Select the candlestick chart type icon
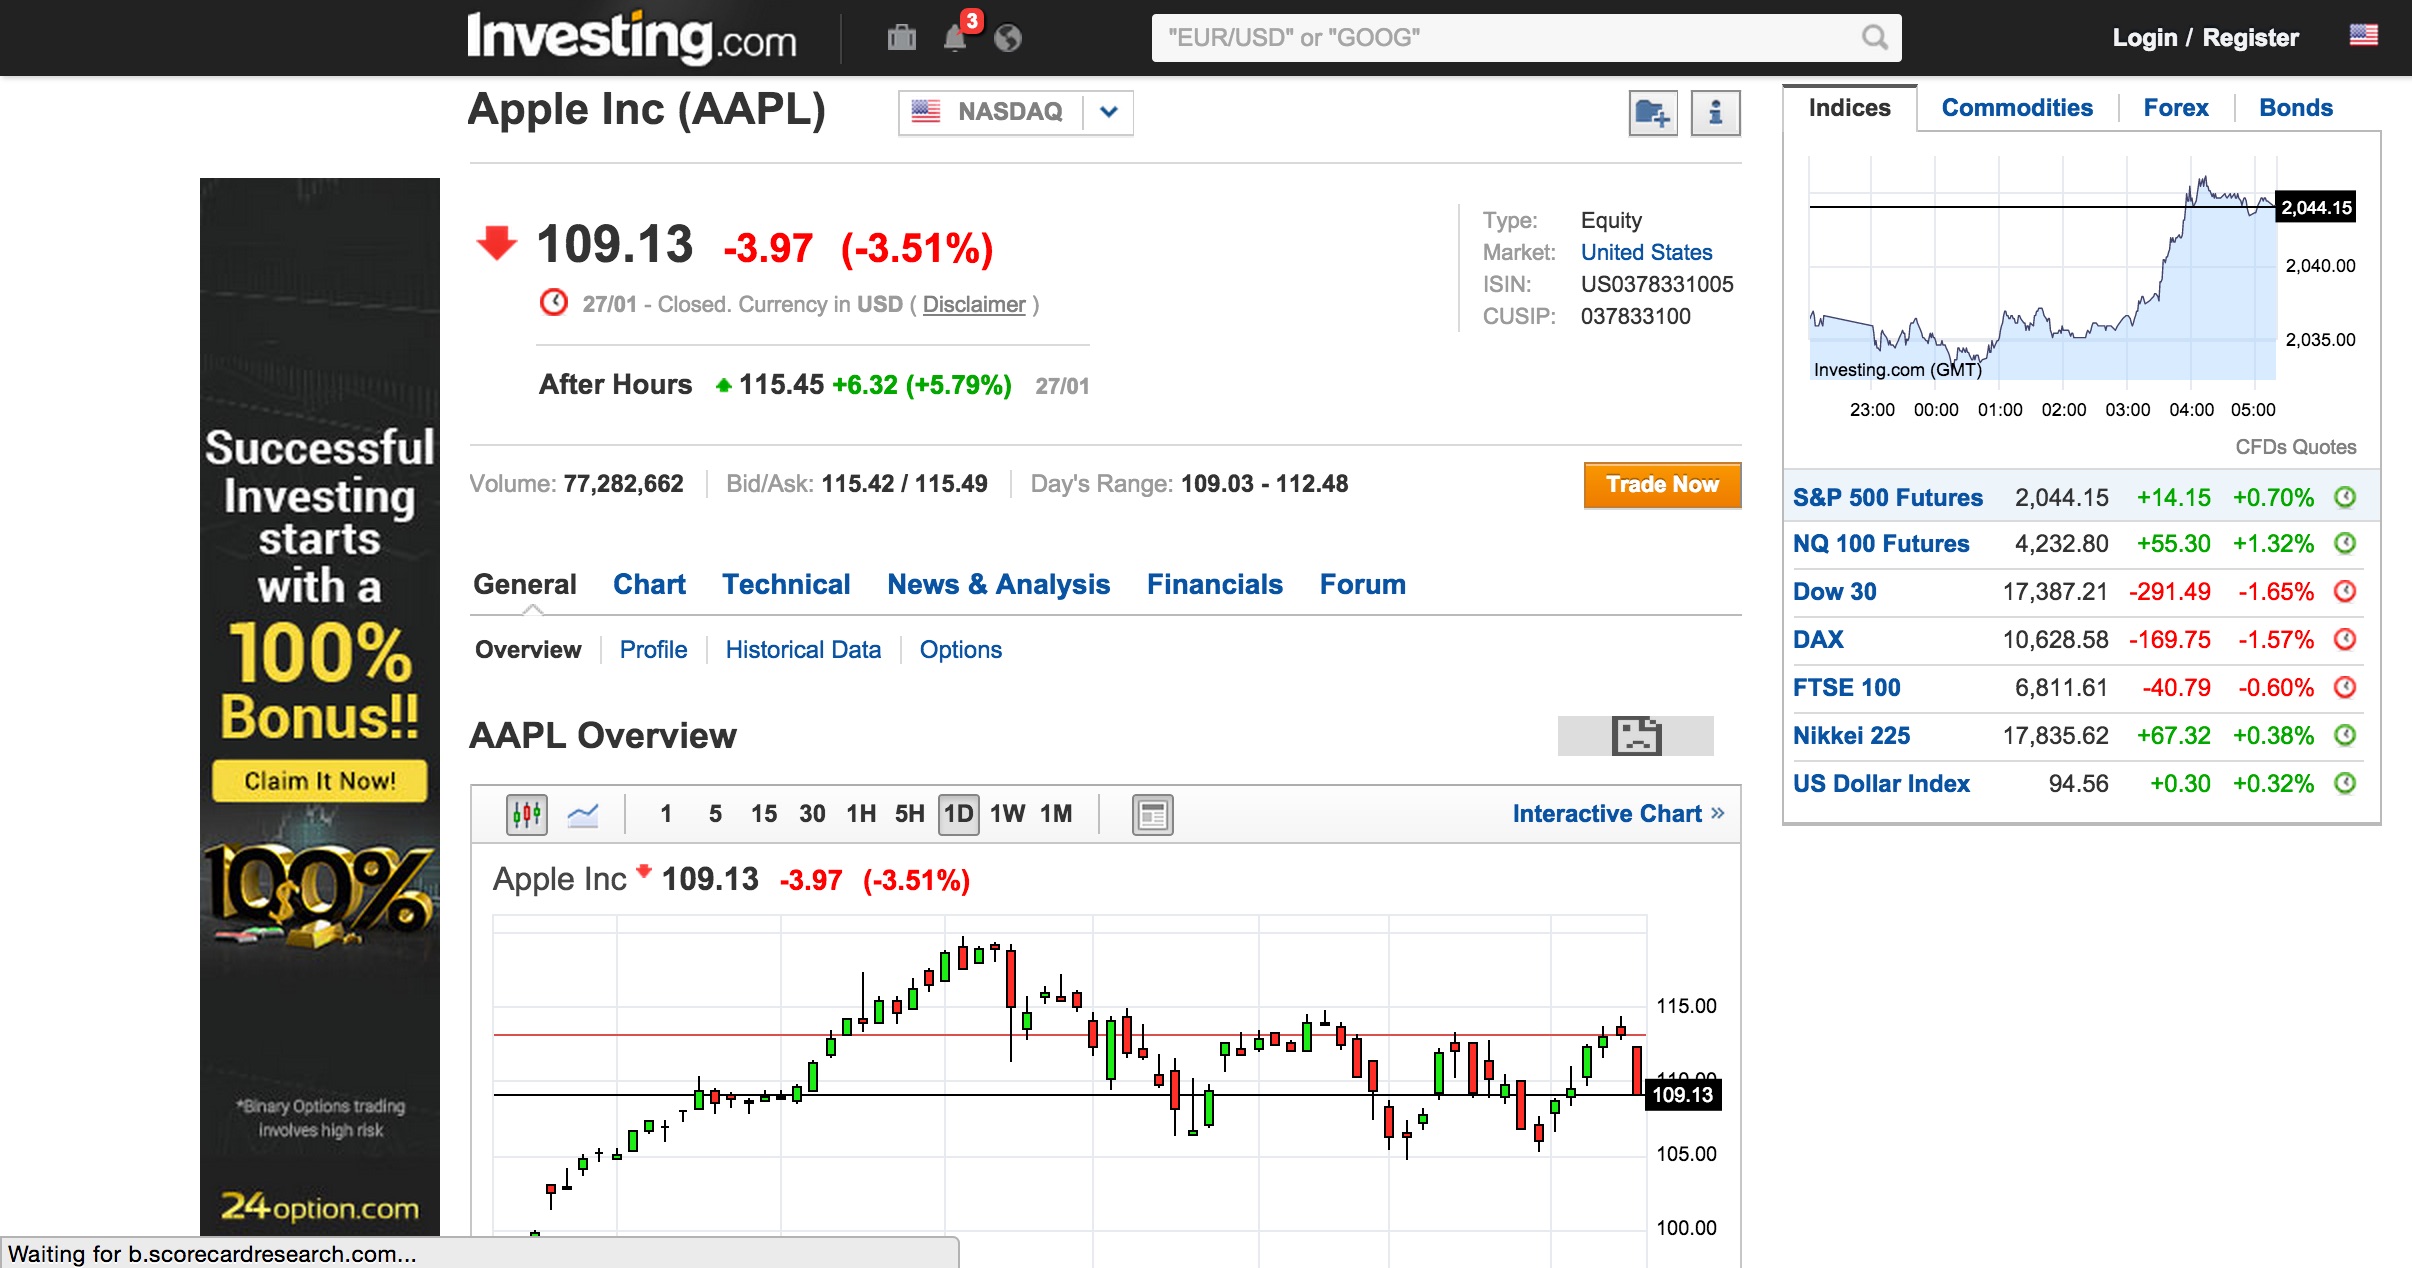 tap(527, 815)
